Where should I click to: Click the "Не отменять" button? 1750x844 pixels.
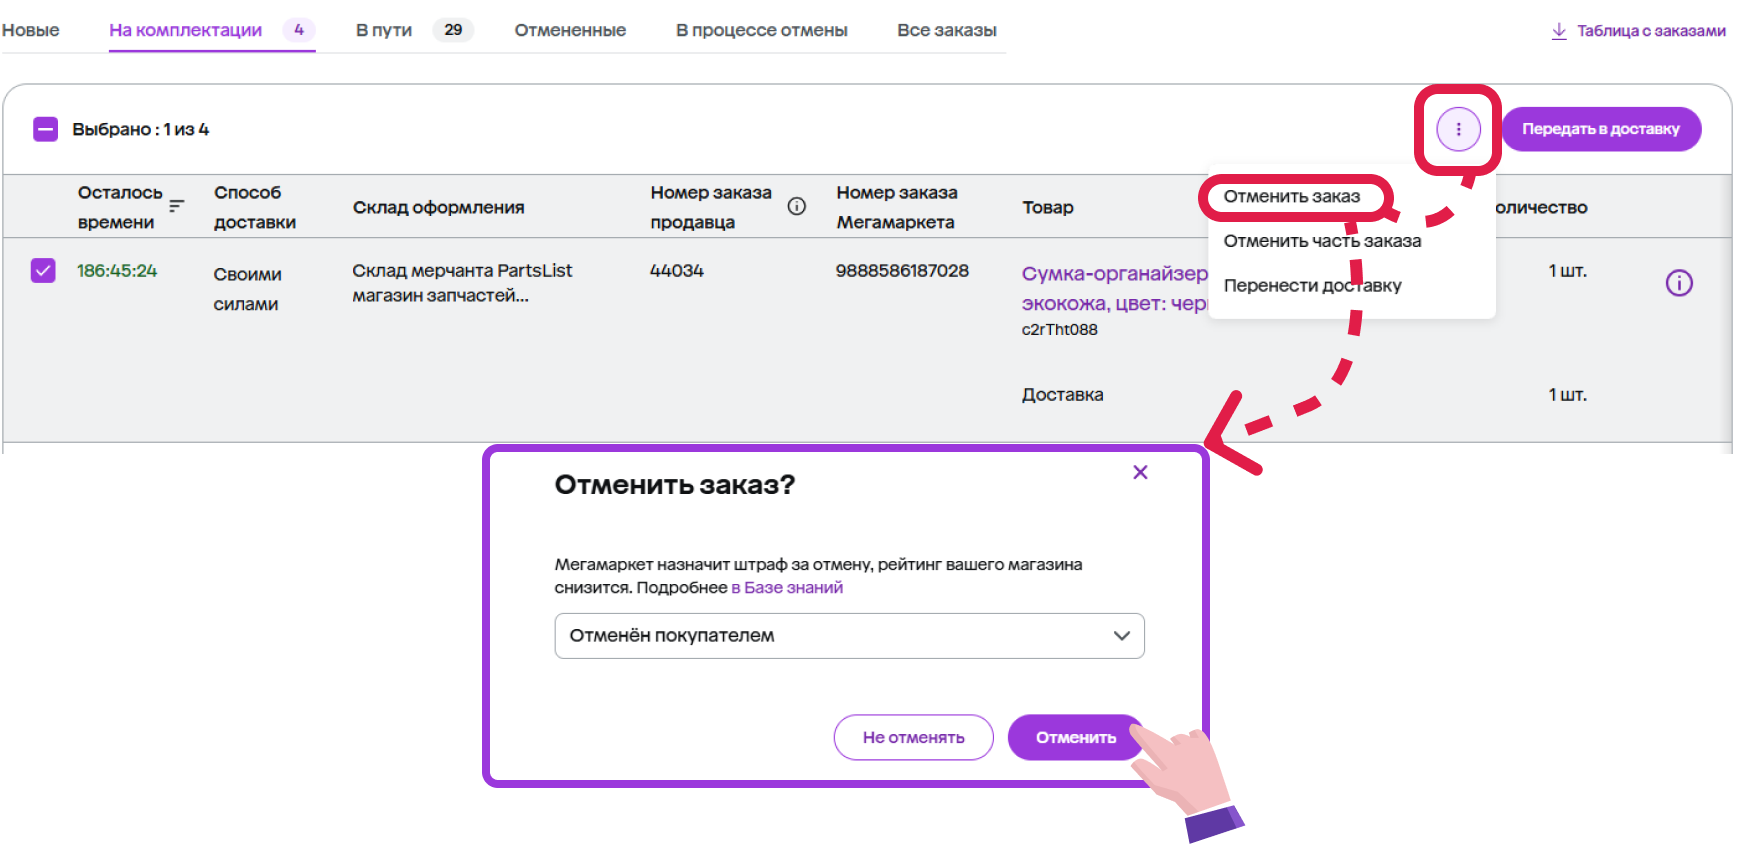[913, 737]
